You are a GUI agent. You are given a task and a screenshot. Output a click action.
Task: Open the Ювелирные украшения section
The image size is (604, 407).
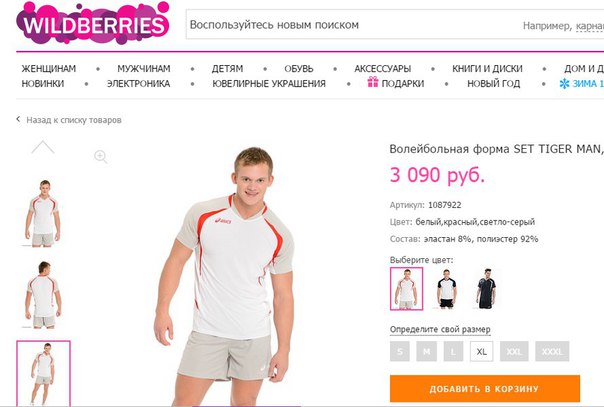click(x=269, y=84)
